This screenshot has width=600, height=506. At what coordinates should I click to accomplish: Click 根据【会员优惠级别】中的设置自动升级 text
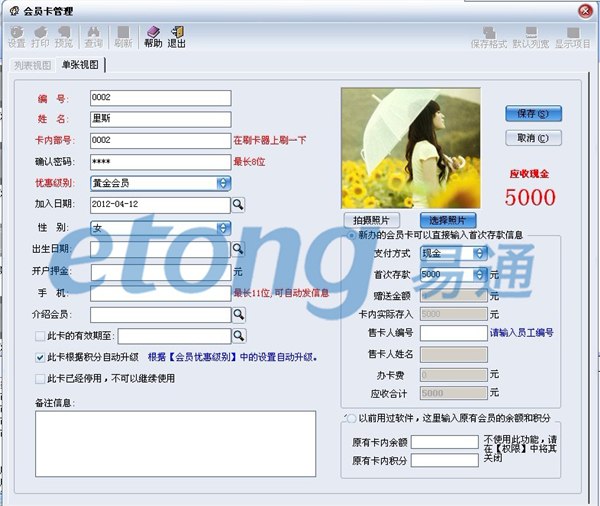pyautogui.click(x=233, y=357)
